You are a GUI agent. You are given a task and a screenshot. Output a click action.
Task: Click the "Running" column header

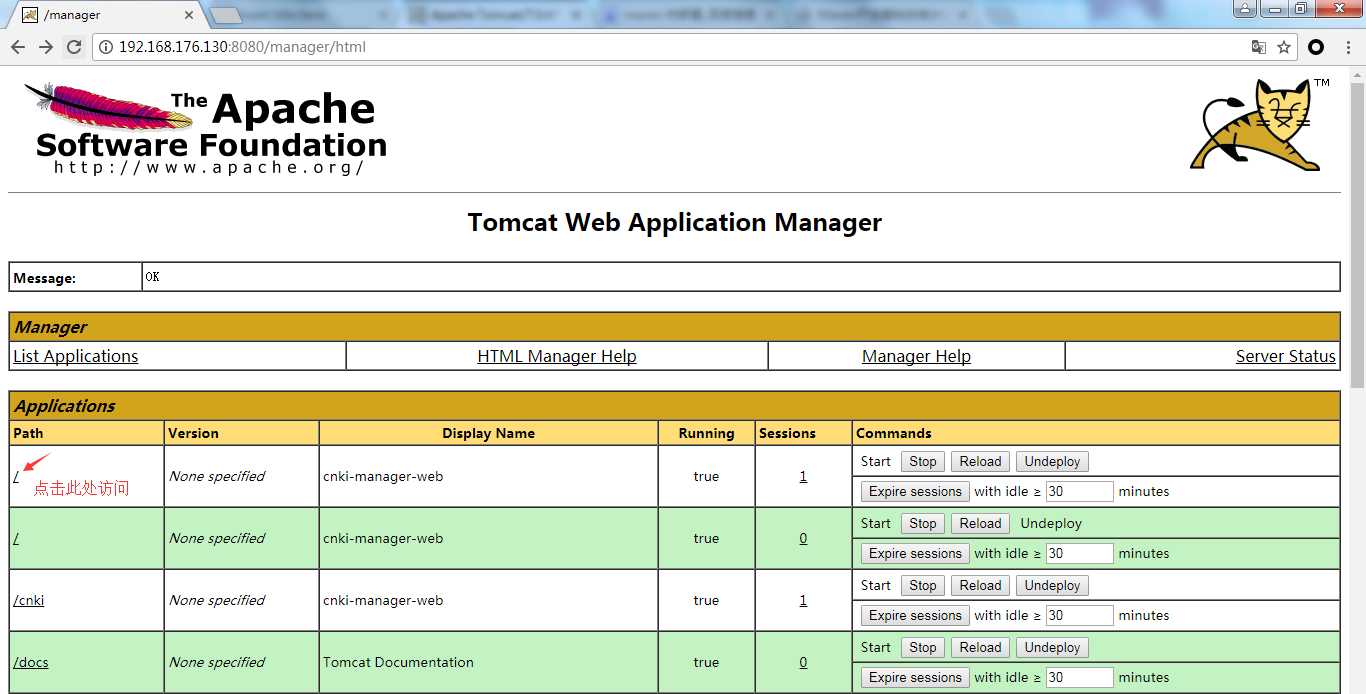[x=706, y=433]
